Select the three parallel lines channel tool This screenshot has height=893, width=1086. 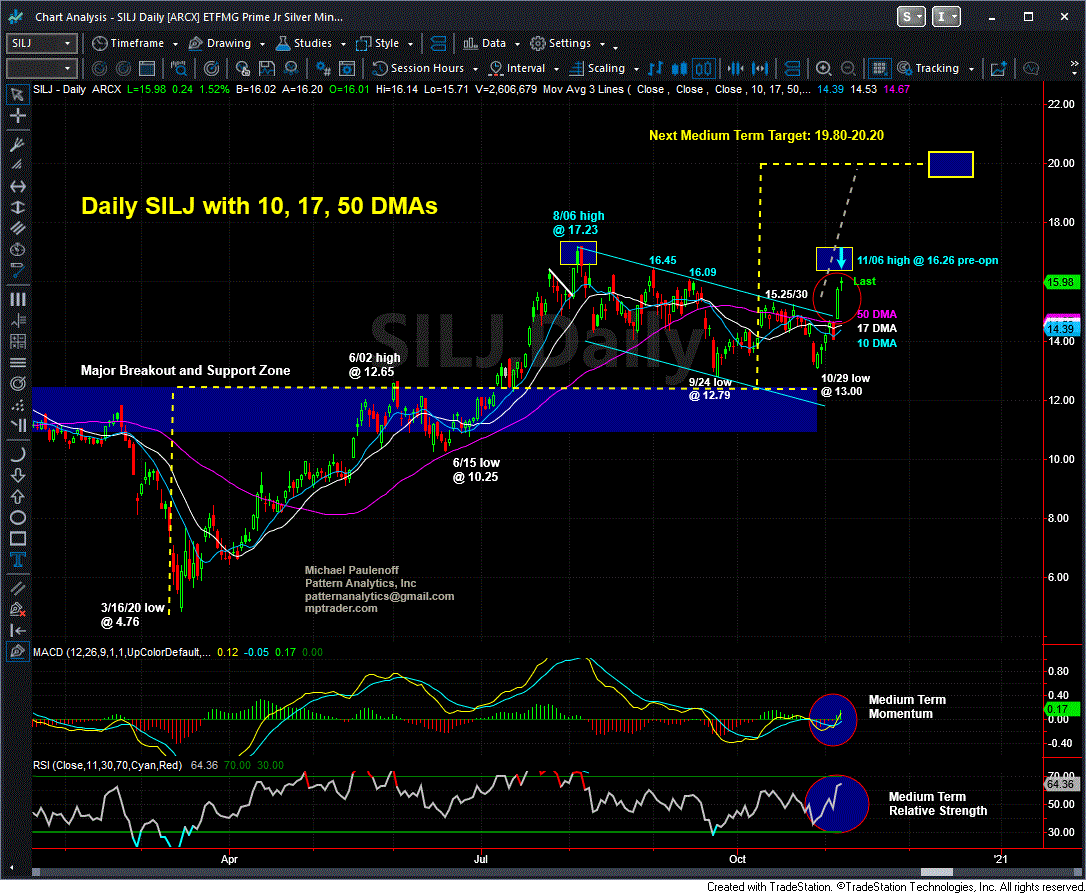[x=17, y=228]
